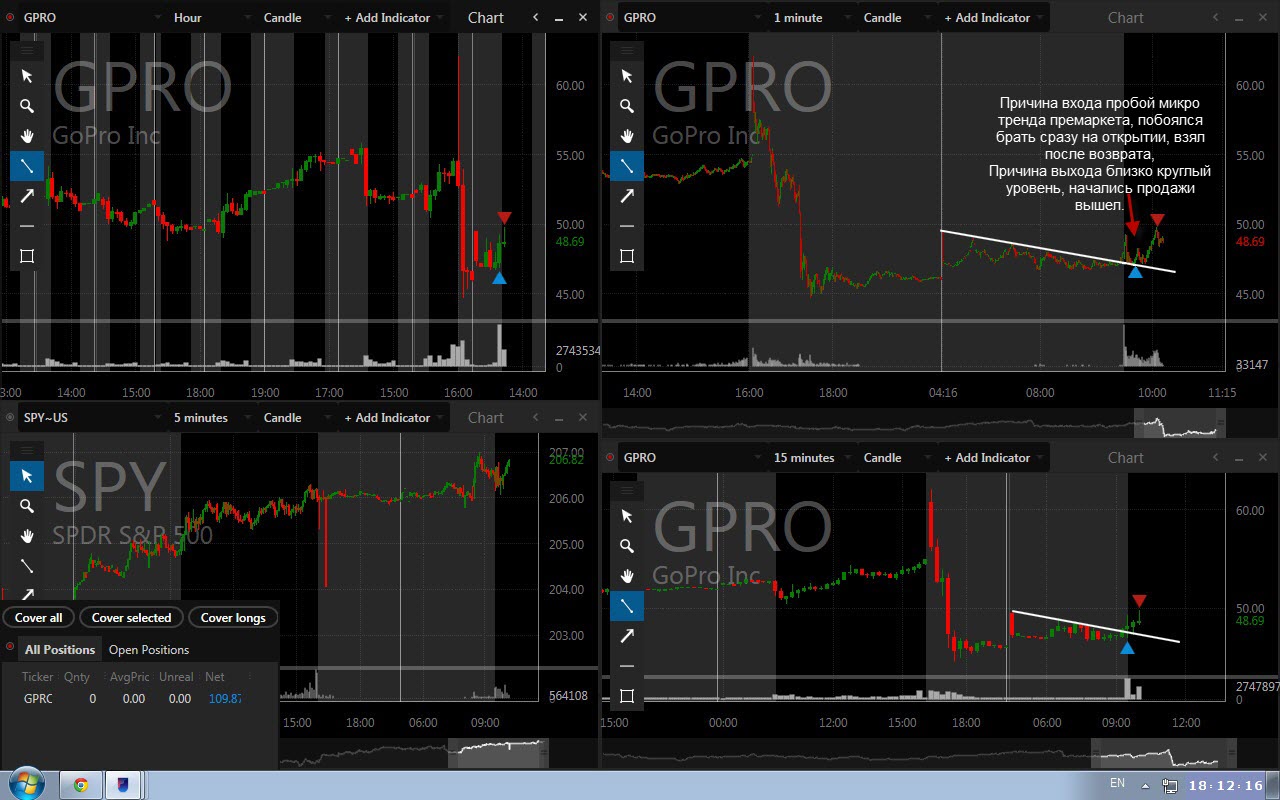This screenshot has height=800, width=1280.
Task: Select arrow tool in GPRO 1 minute chart
Action: 627,196
